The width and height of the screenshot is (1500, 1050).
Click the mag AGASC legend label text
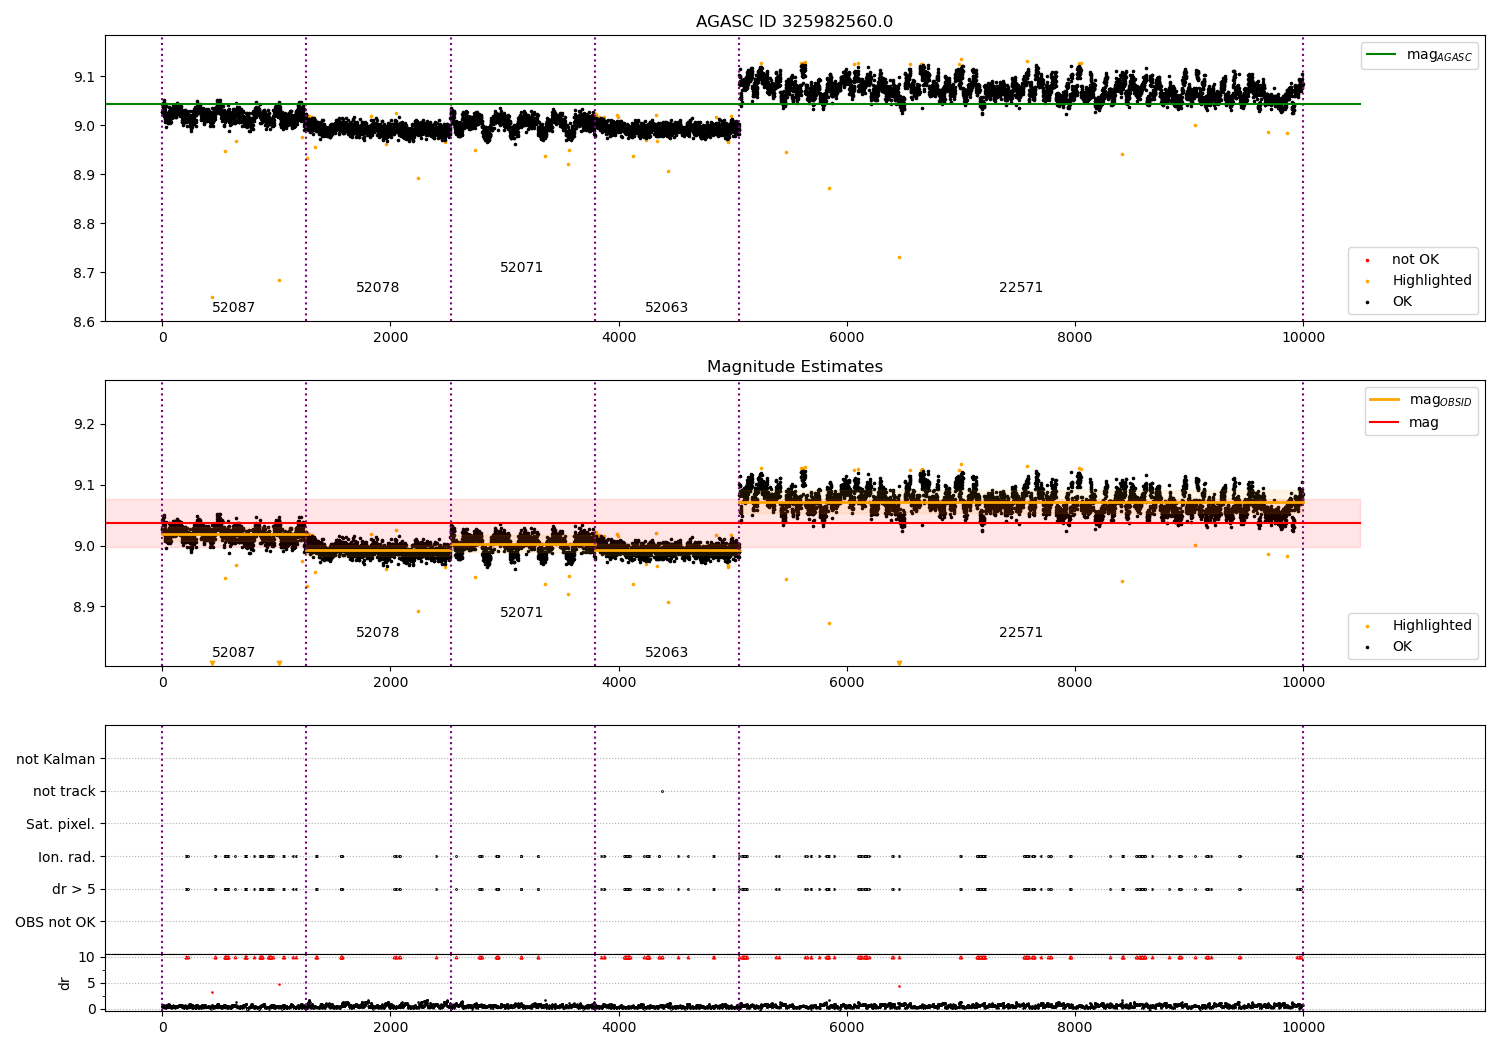[x=1439, y=56]
